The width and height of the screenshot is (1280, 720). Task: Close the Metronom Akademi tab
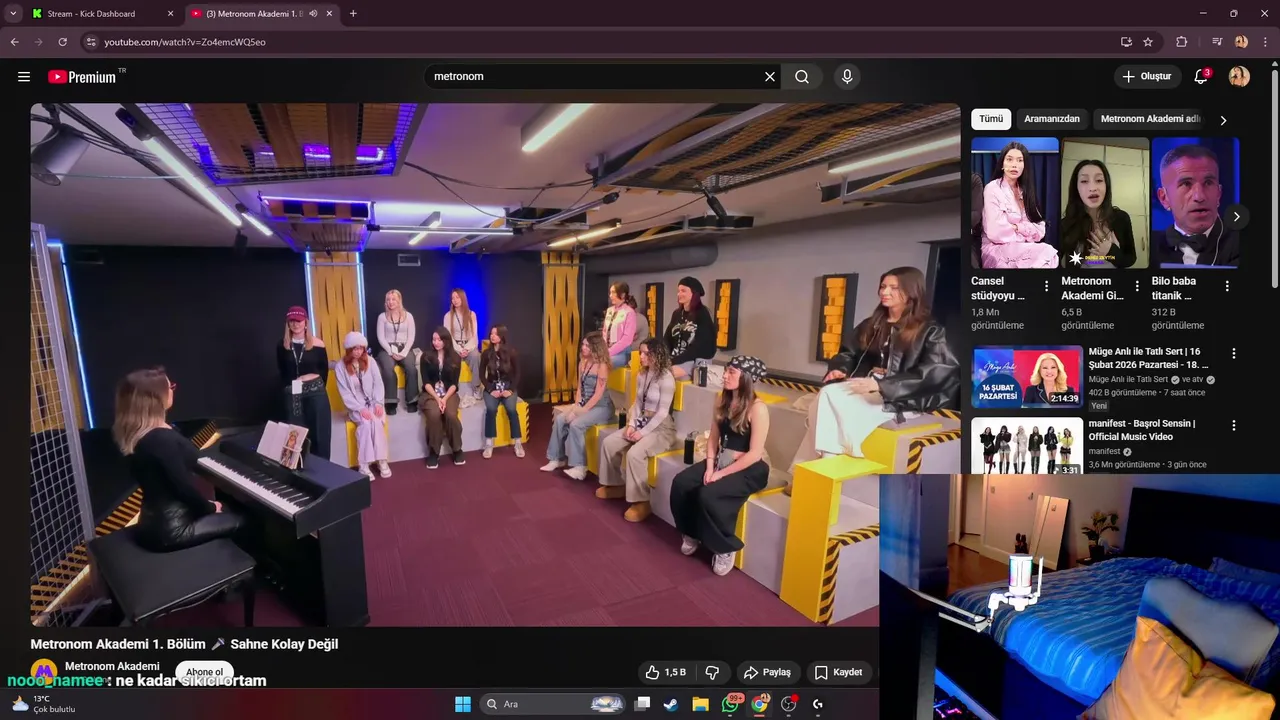[329, 14]
